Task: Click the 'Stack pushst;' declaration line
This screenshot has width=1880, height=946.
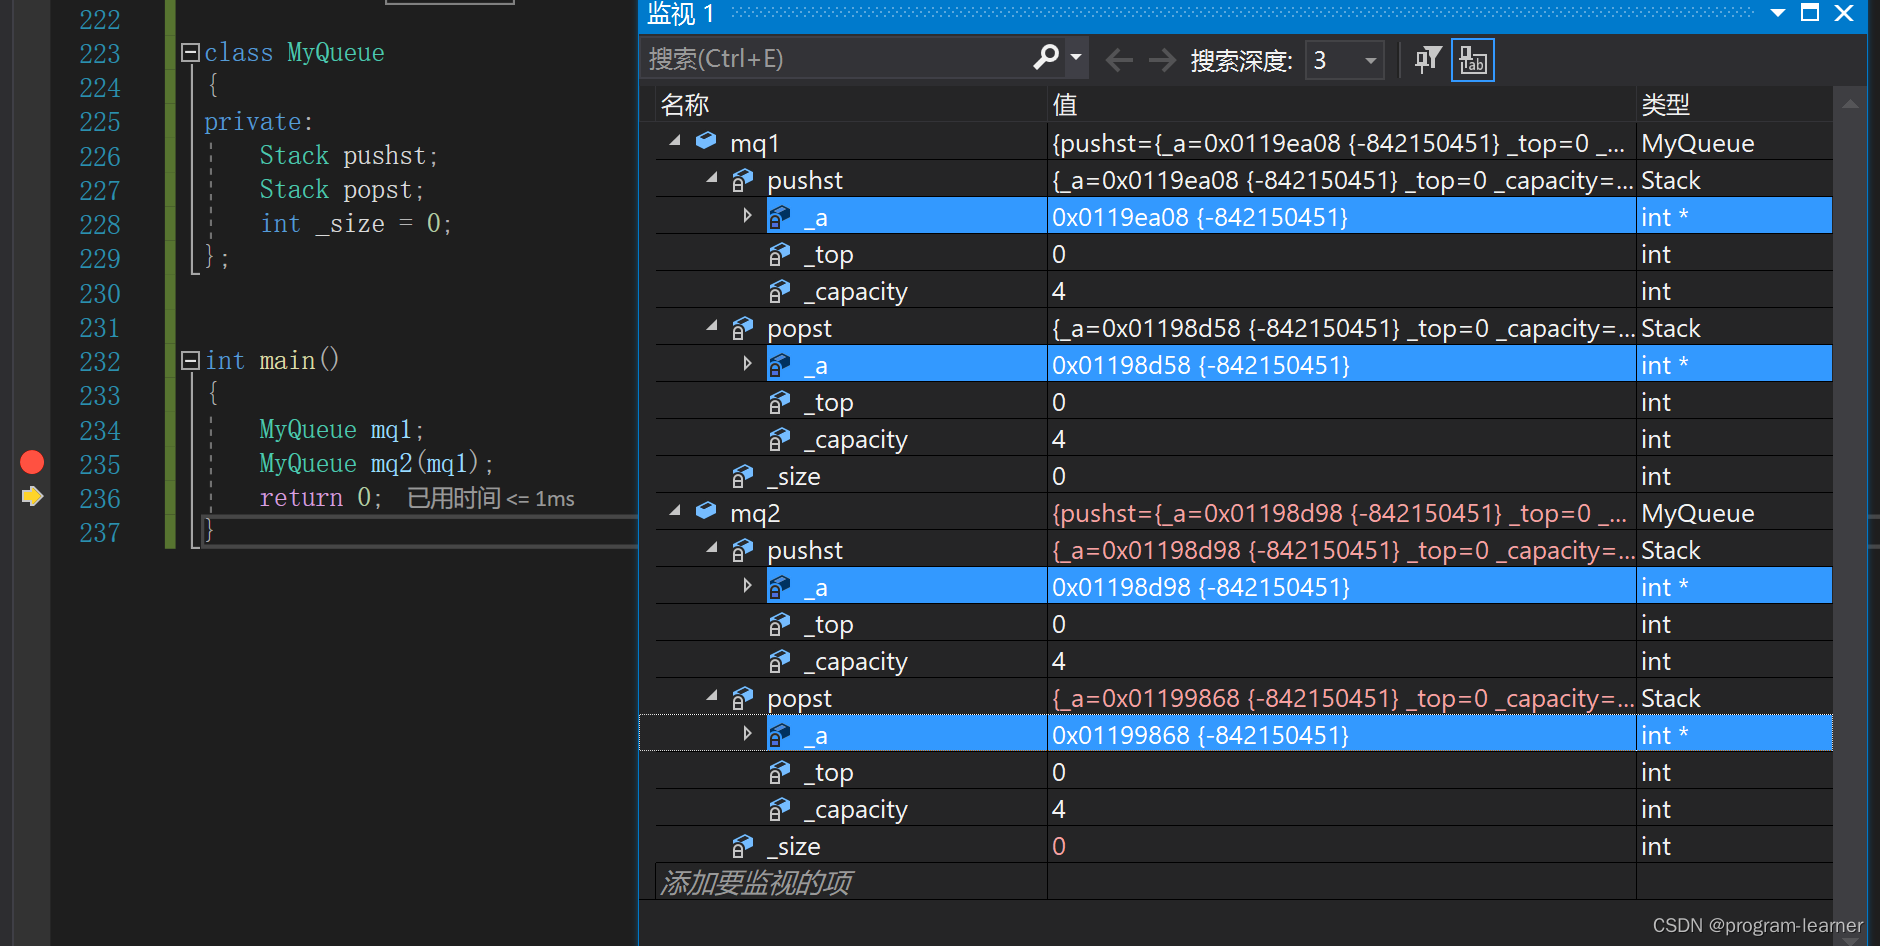Action: coord(348,155)
